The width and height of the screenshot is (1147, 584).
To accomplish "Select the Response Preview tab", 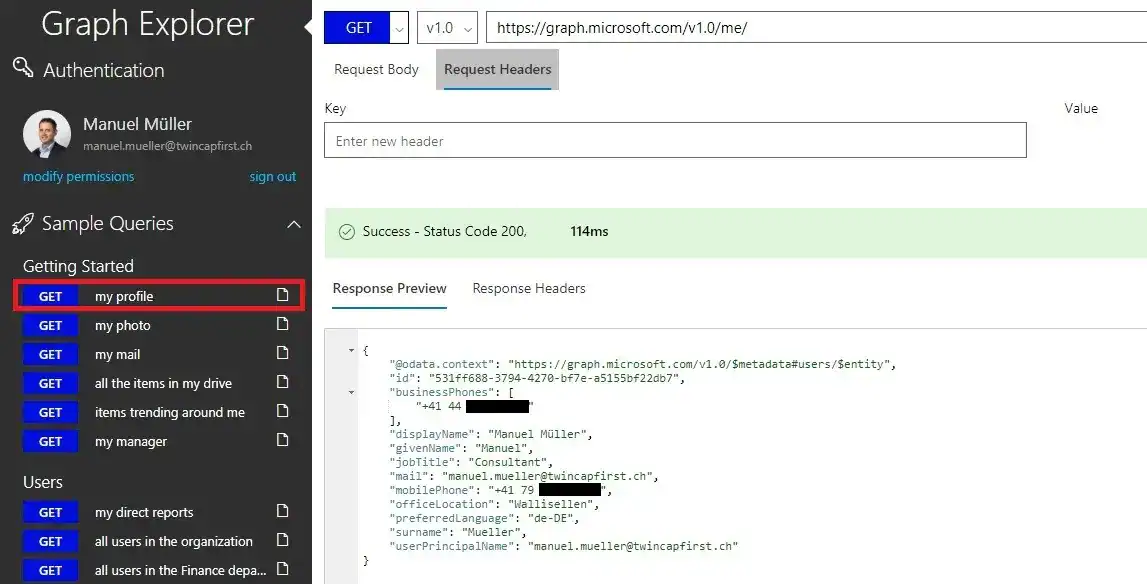I will click(389, 288).
